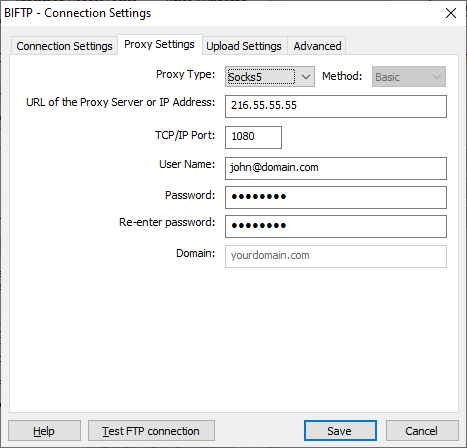Screen dimensions: 467x448
Task: Click the Method dropdown arrow
Action: (437, 77)
